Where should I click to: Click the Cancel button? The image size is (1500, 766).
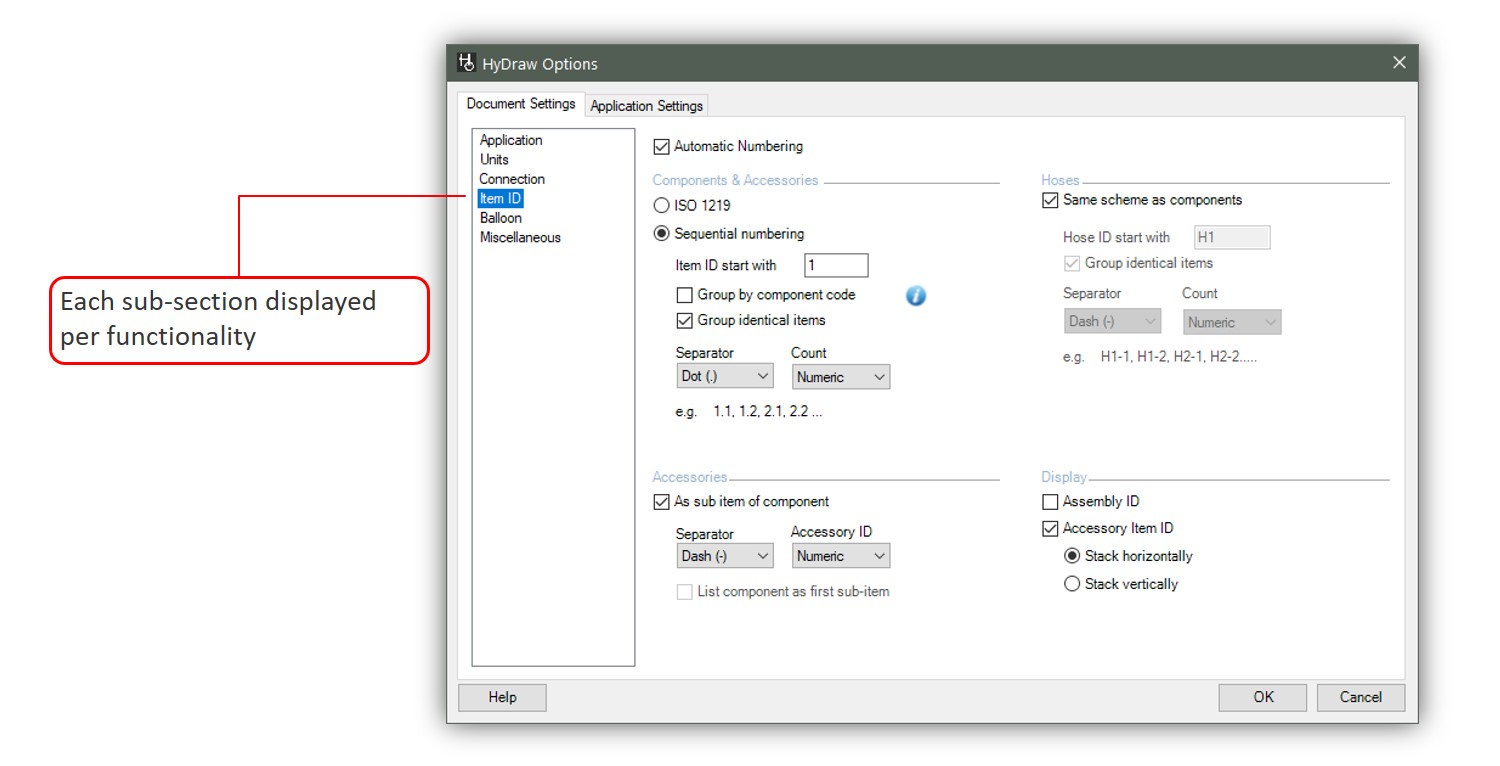tap(1361, 697)
